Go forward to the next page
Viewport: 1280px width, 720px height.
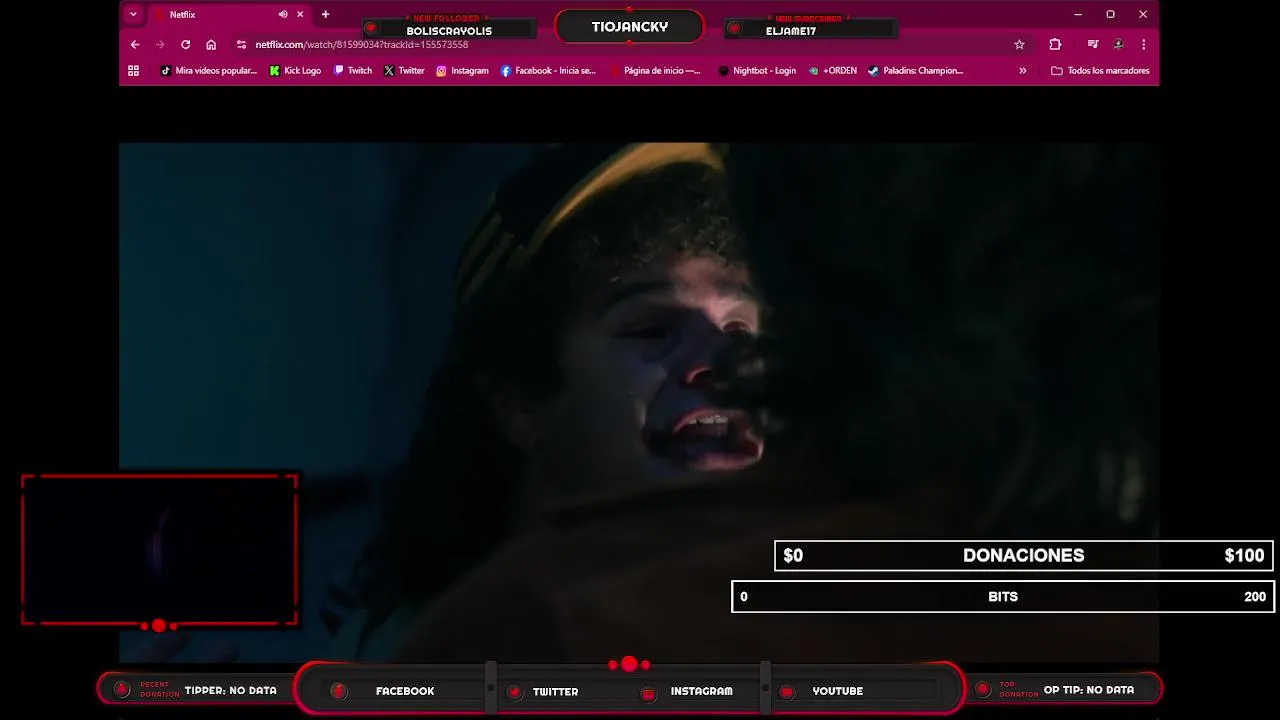click(160, 45)
